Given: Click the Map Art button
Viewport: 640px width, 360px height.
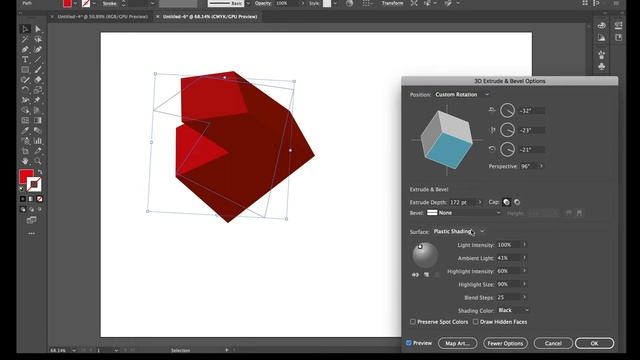Looking at the screenshot, I should pyautogui.click(x=457, y=343).
